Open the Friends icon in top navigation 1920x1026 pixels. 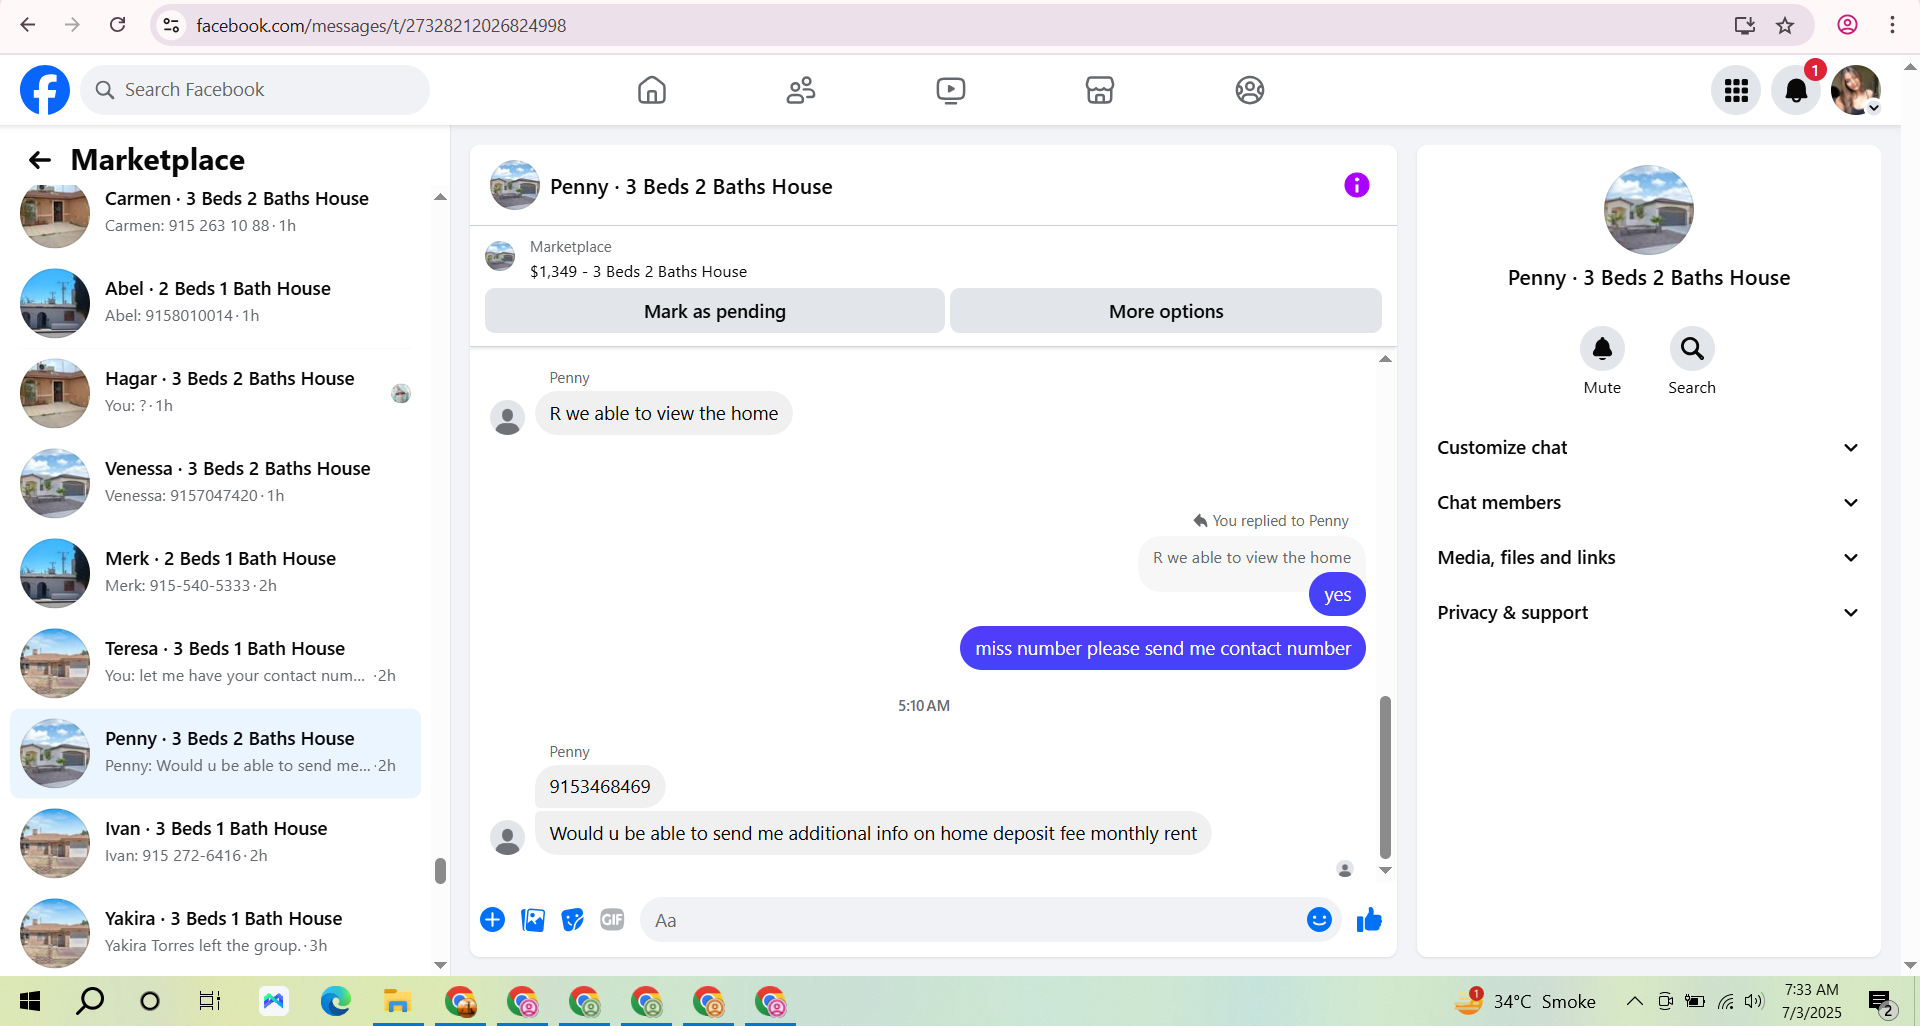(801, 90)
